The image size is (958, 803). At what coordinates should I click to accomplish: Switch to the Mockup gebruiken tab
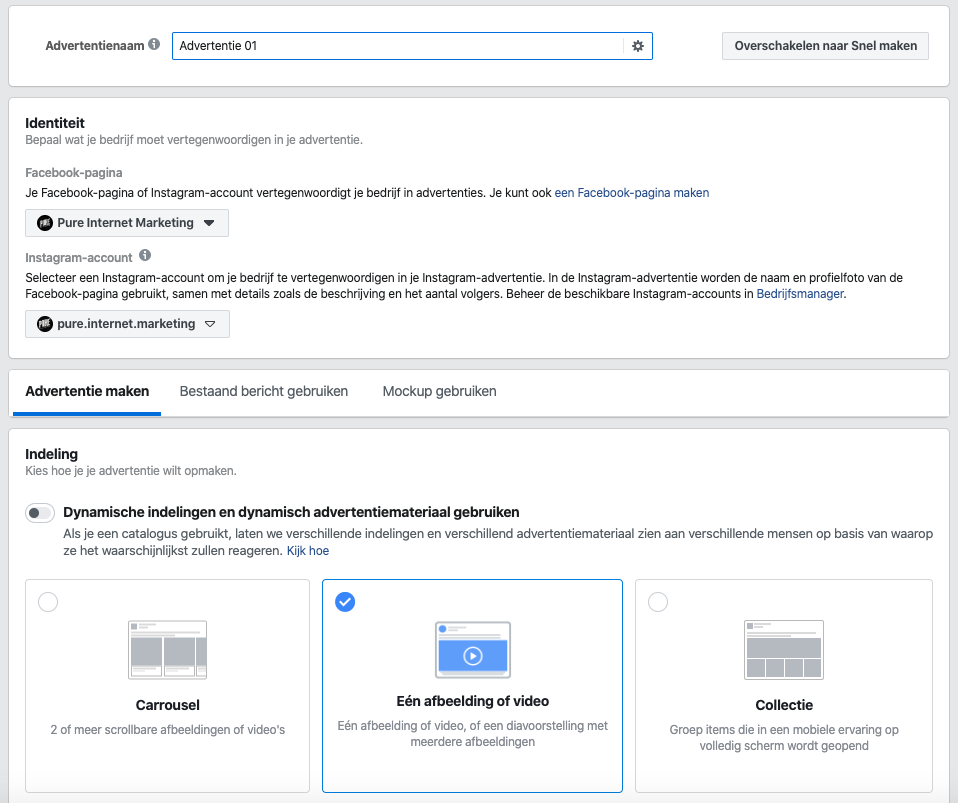[439, 392]
